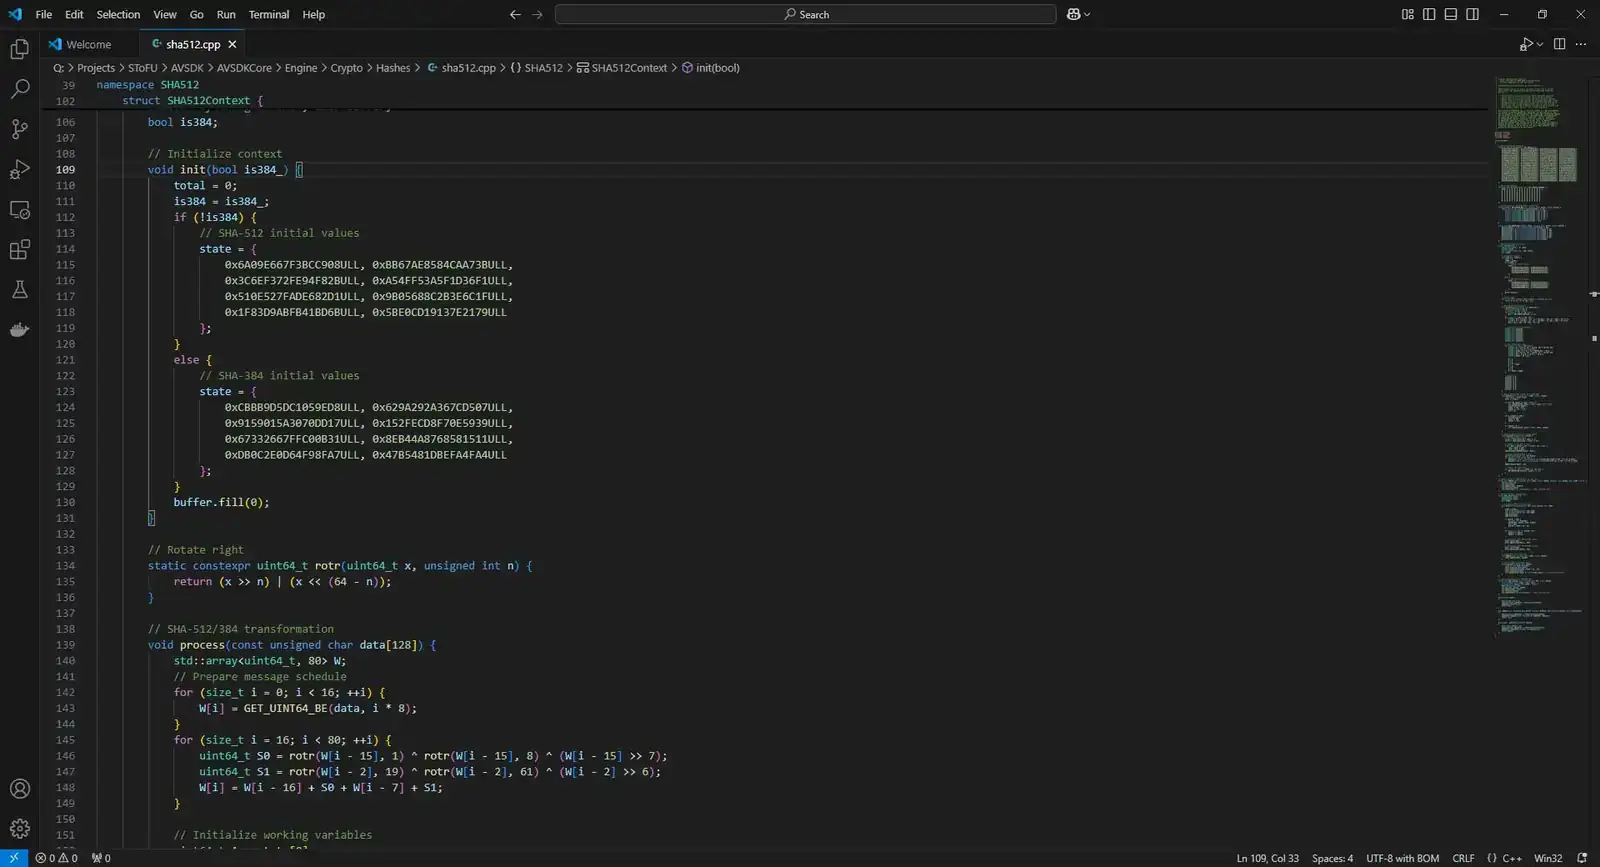Click the UTF-8 with BOM encoding button
Image resolution: width=1600 pixels, height=867 pixels.
1402,858
